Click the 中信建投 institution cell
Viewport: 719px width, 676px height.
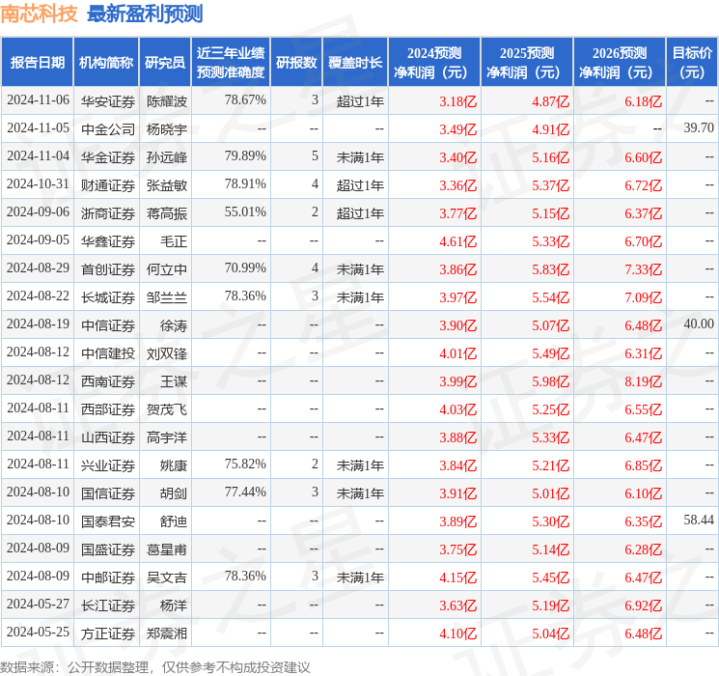[x=108, y=353]
